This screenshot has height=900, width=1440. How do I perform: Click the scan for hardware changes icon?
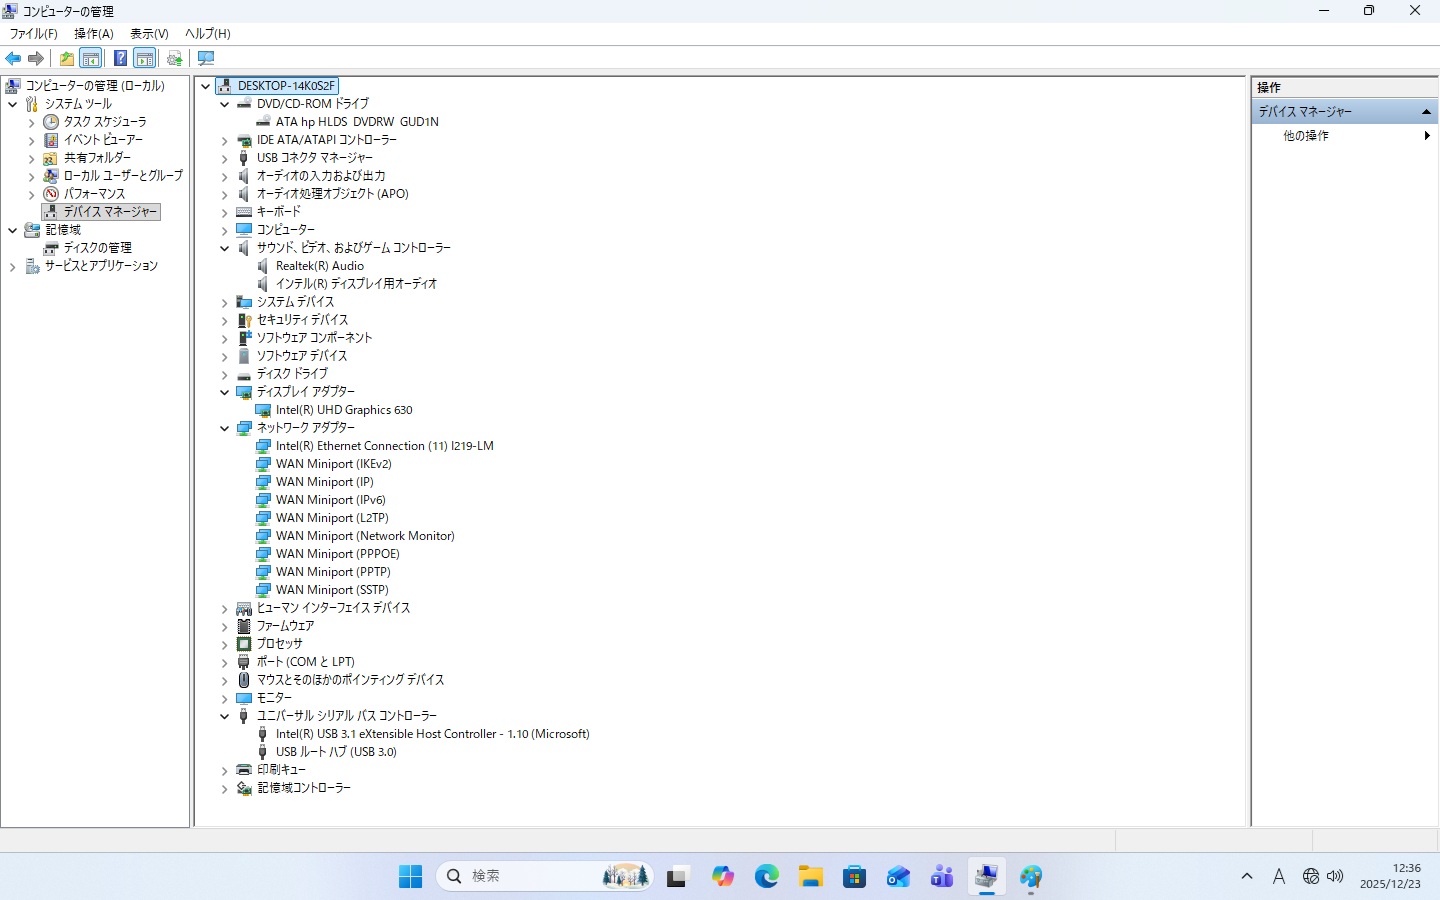(x=206, y=58)
